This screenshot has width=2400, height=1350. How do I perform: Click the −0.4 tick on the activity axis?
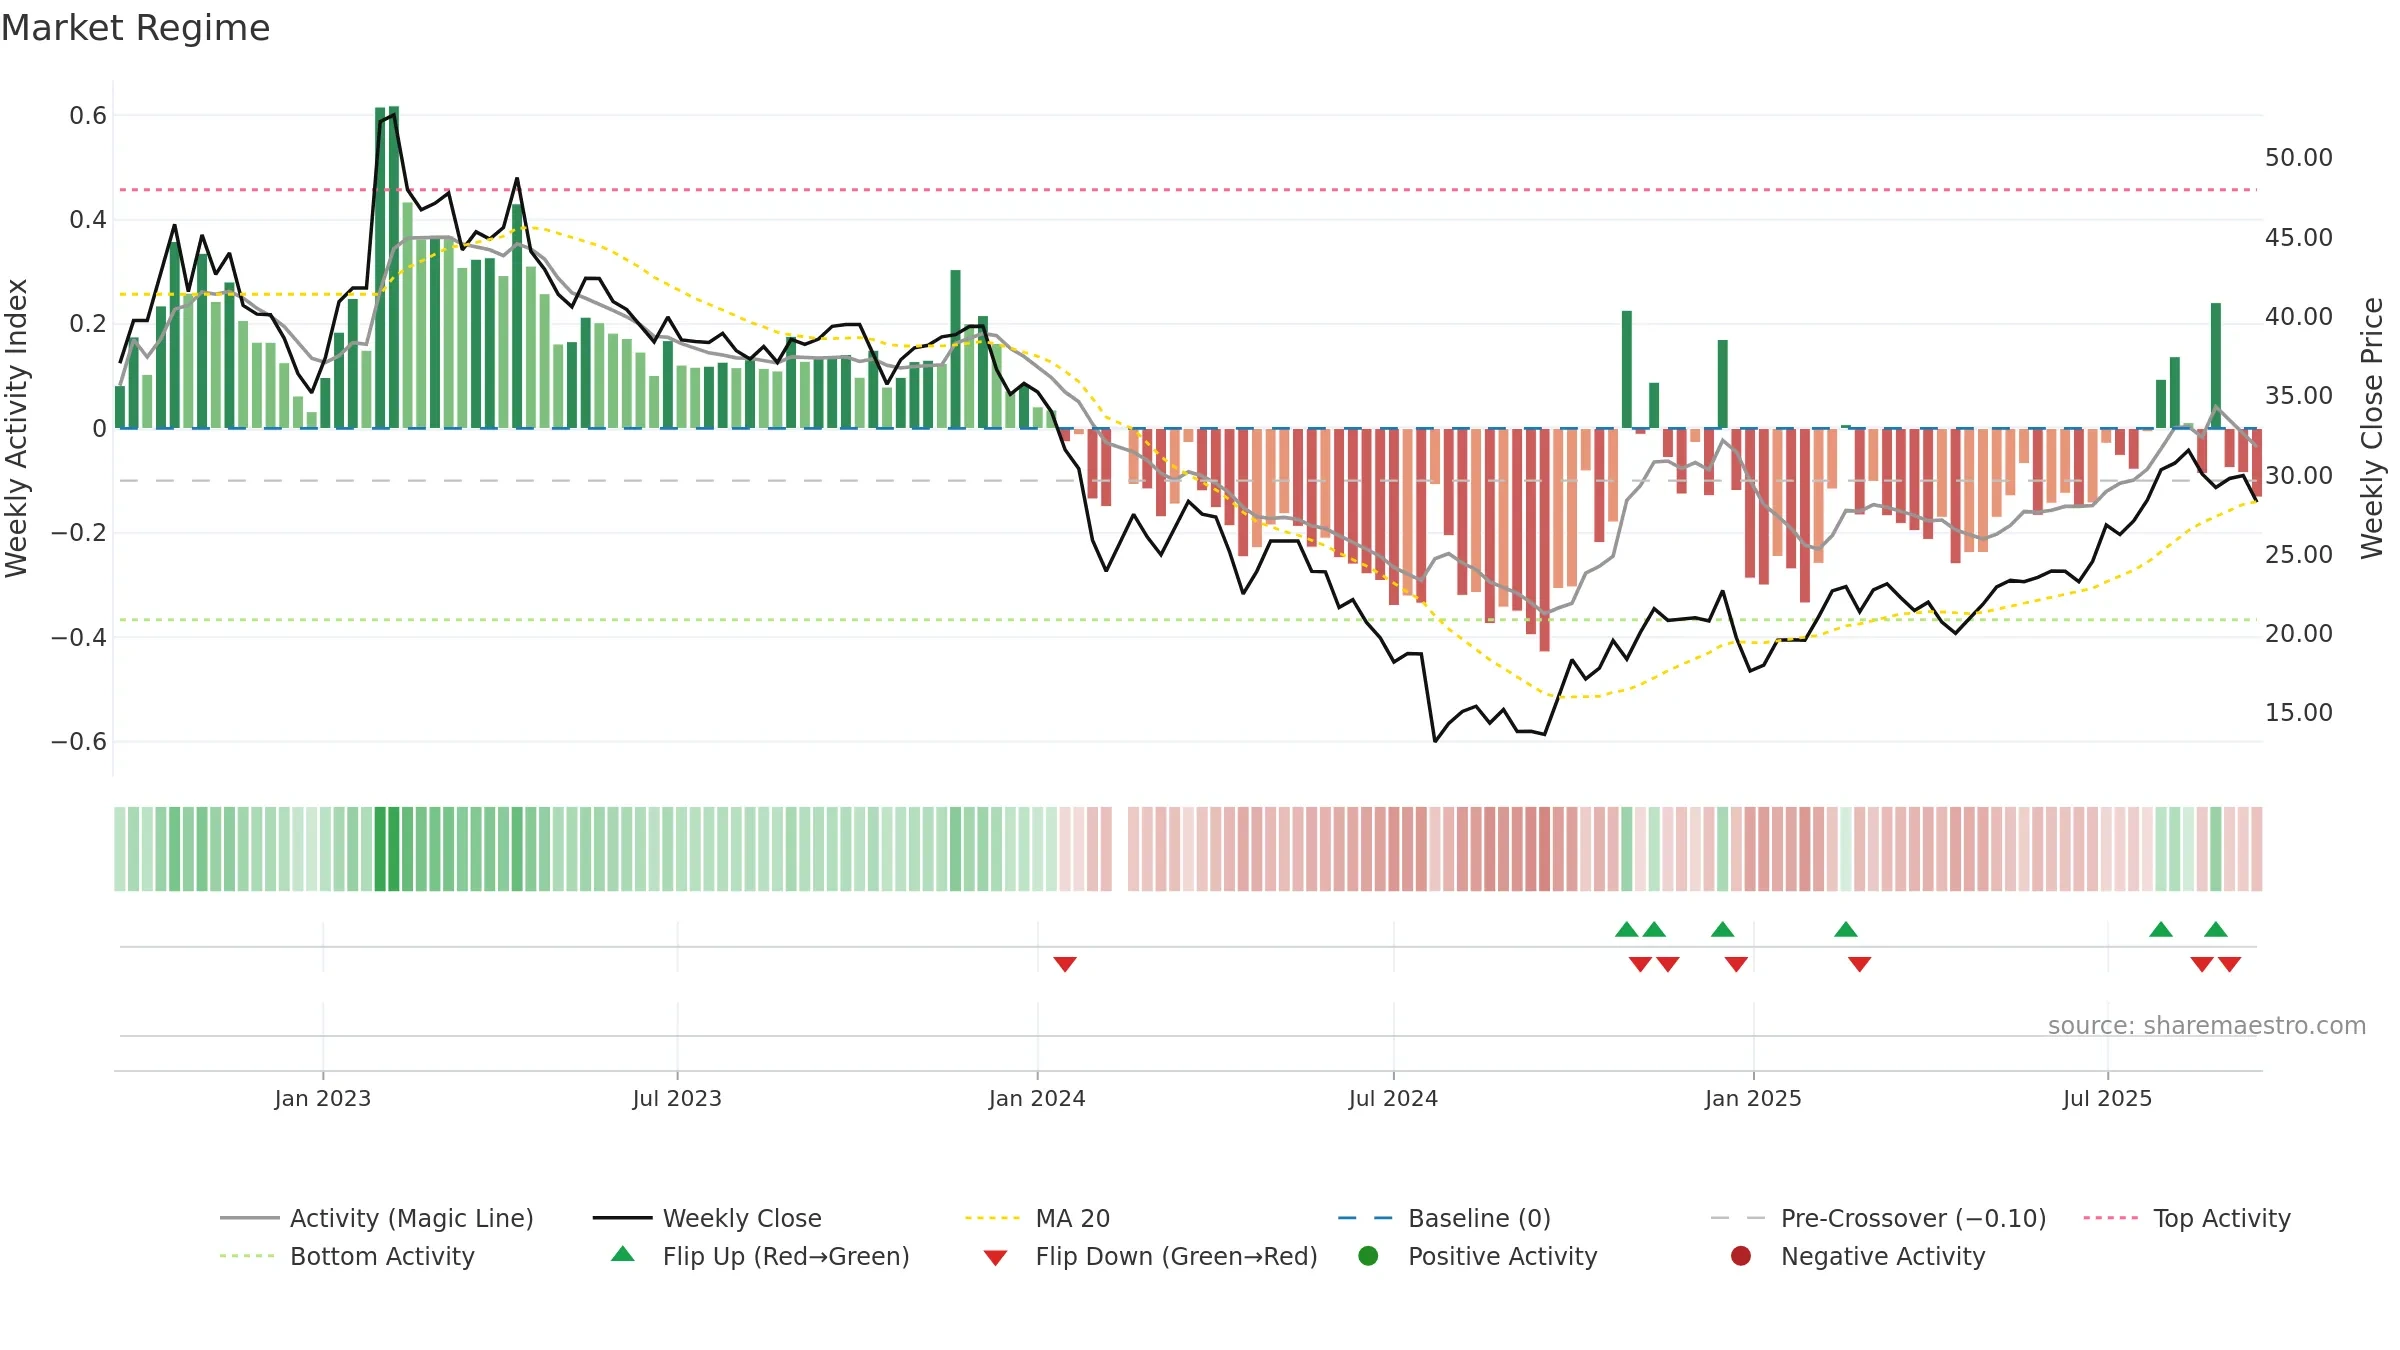[x=79, y=636]
